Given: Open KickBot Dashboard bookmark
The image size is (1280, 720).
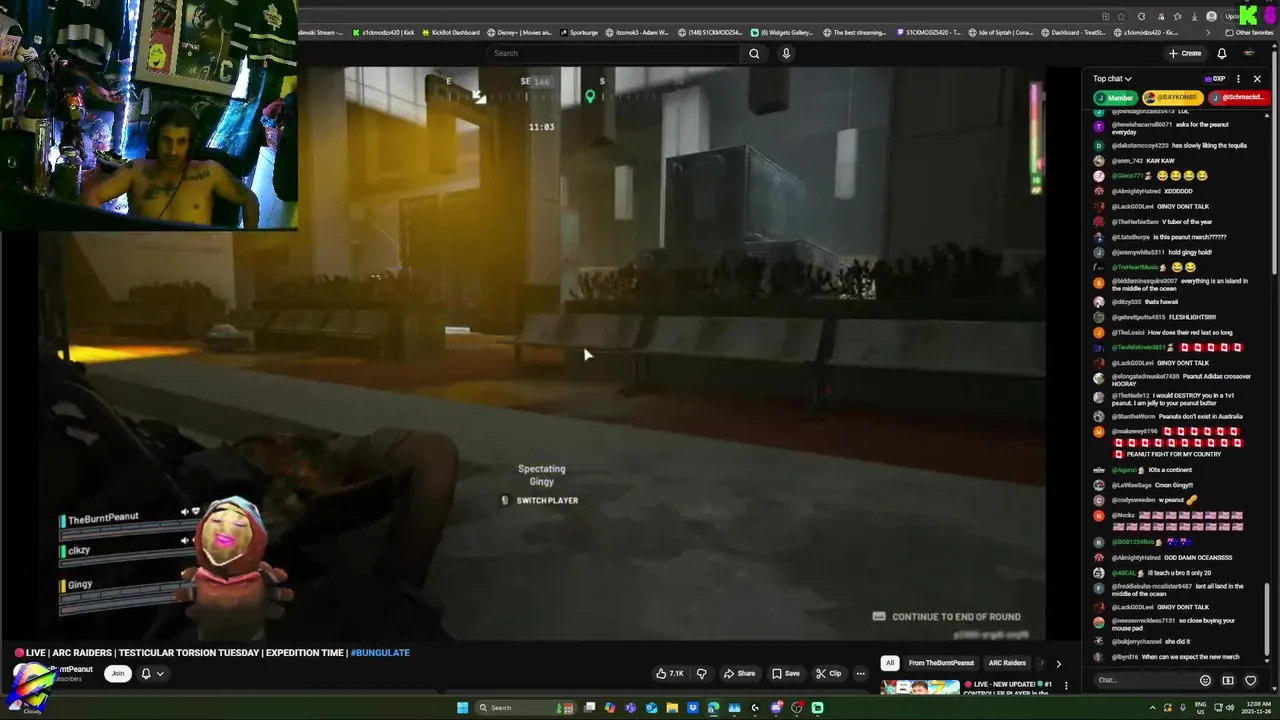Looking at the screenshot, I should (450, 32).
